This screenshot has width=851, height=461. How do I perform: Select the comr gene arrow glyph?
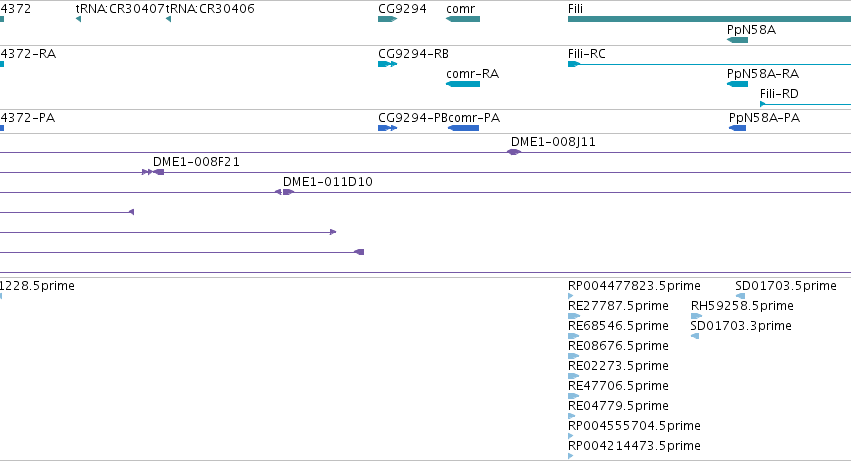pos(463,19)
